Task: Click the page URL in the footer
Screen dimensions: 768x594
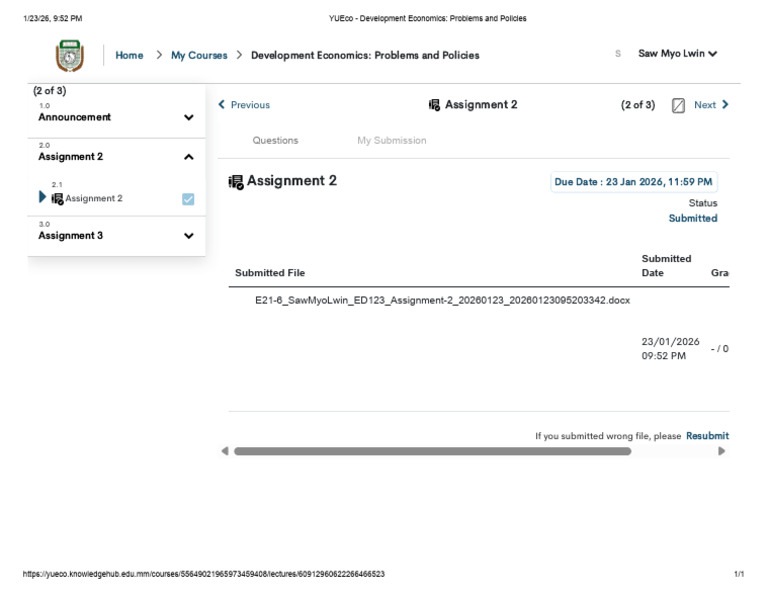Action: coord(204,574)
